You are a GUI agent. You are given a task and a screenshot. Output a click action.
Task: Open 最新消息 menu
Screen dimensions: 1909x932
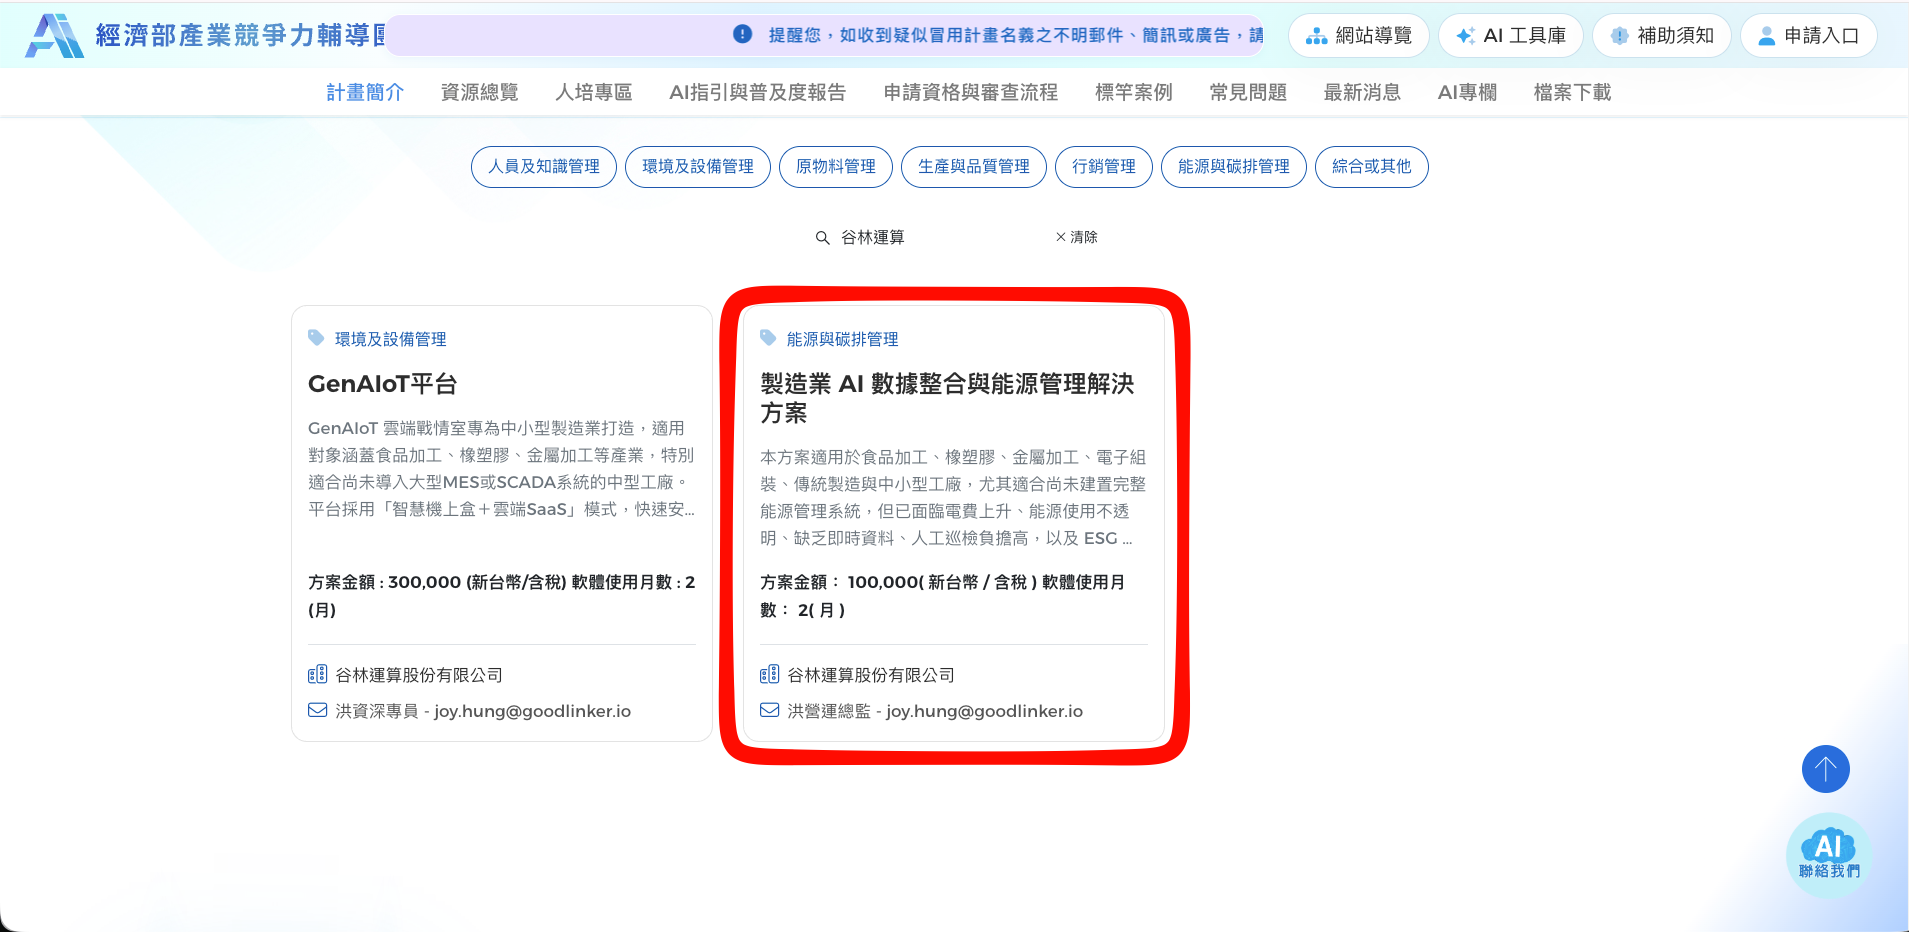1362,92
